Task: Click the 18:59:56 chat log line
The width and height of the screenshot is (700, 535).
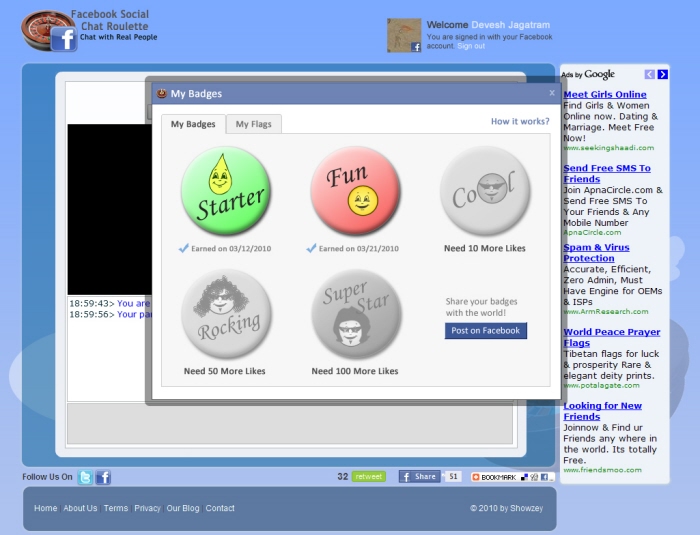Action: 110,314
